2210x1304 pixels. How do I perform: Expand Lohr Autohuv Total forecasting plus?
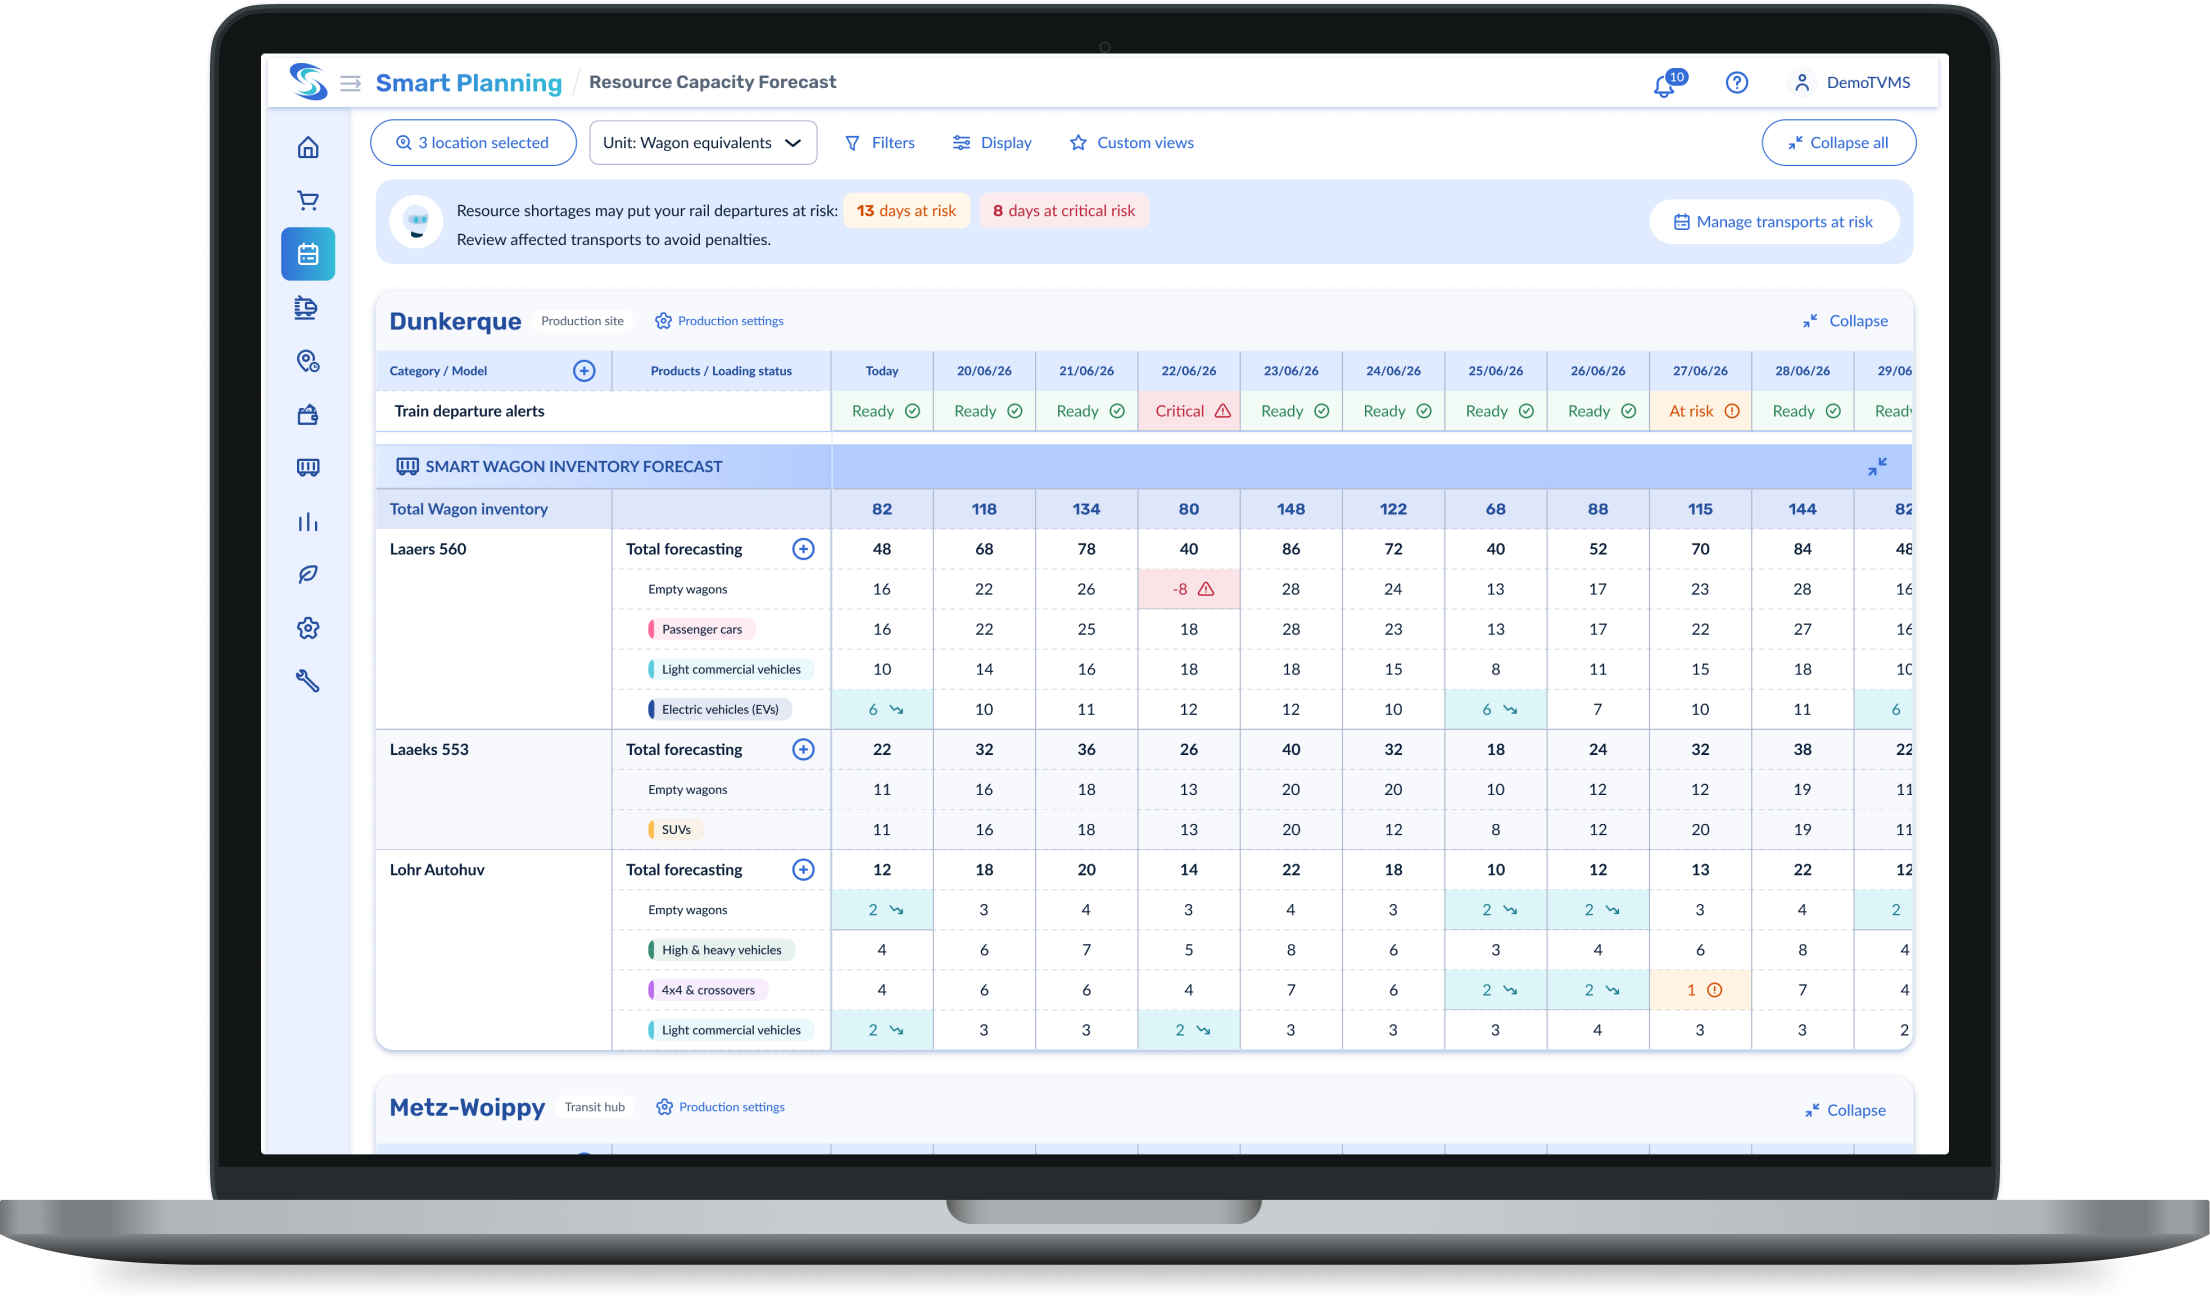click(803, 869)
